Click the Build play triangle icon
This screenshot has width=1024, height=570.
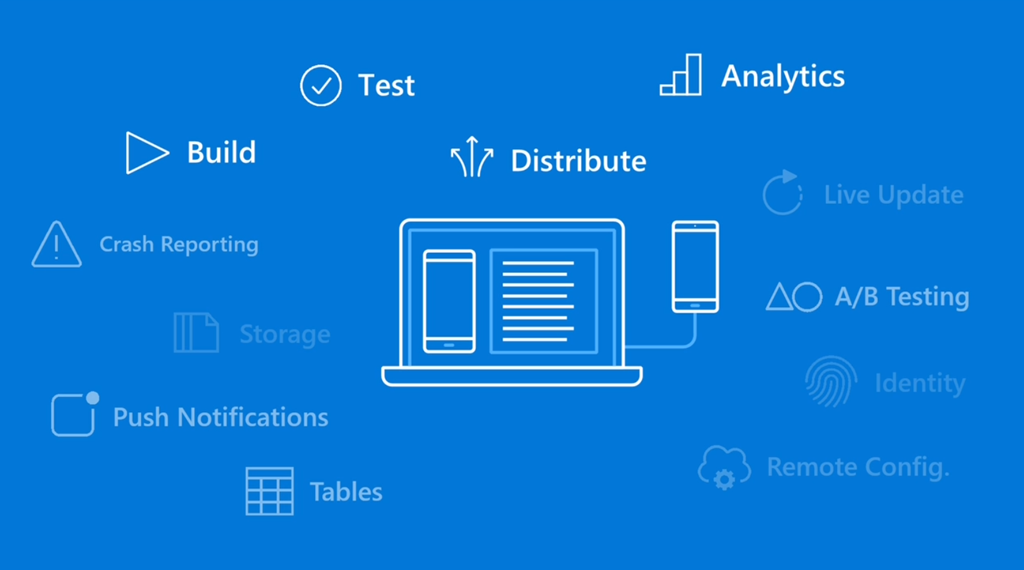[147, 153]
